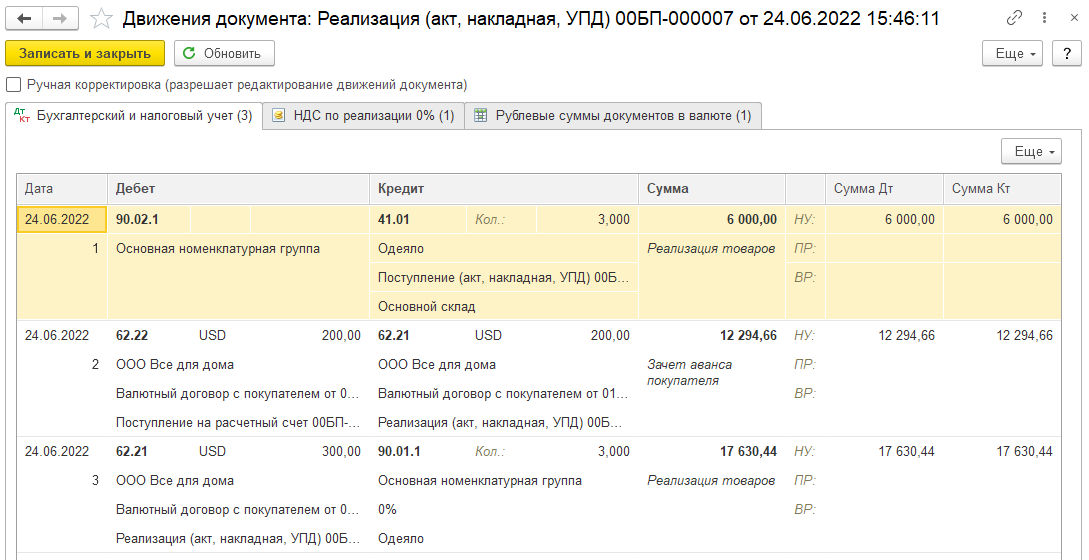Select Сумма Кт value 12 294,66
Image resolution: width=1089 pixels, height=560 pixels.
click(1002, 336)
